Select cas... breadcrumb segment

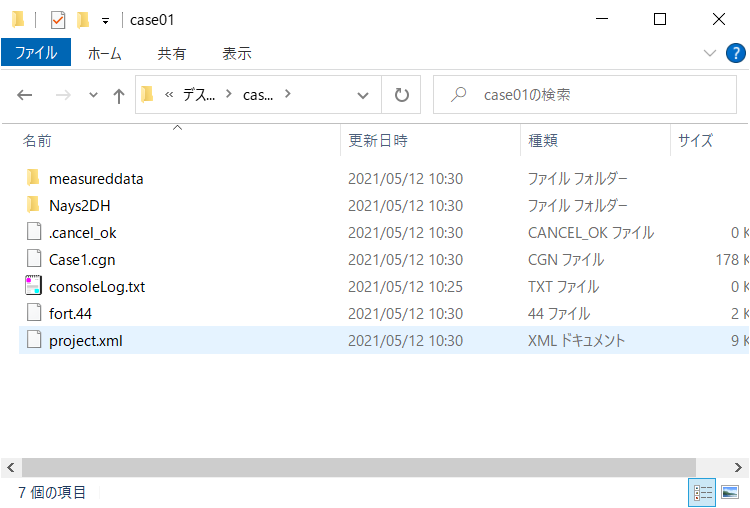258,95
